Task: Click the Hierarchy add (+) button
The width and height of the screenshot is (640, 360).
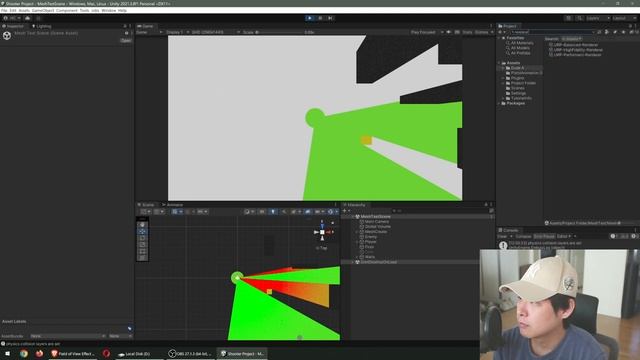Action: (346, 211)
